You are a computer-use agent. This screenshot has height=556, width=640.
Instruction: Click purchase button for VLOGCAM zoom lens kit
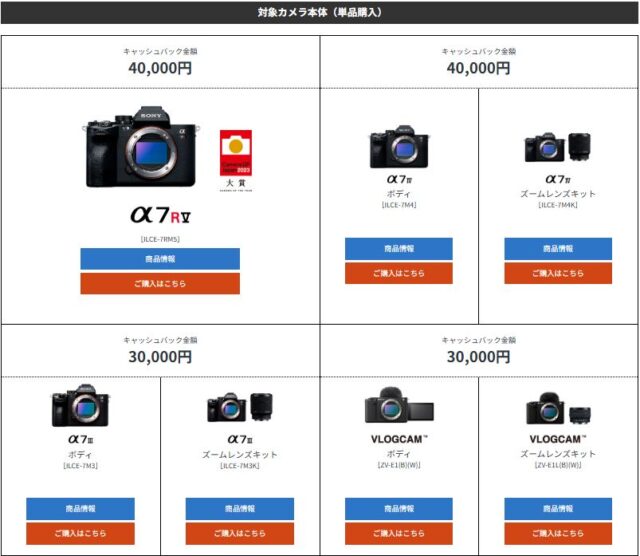click(558, 533)
